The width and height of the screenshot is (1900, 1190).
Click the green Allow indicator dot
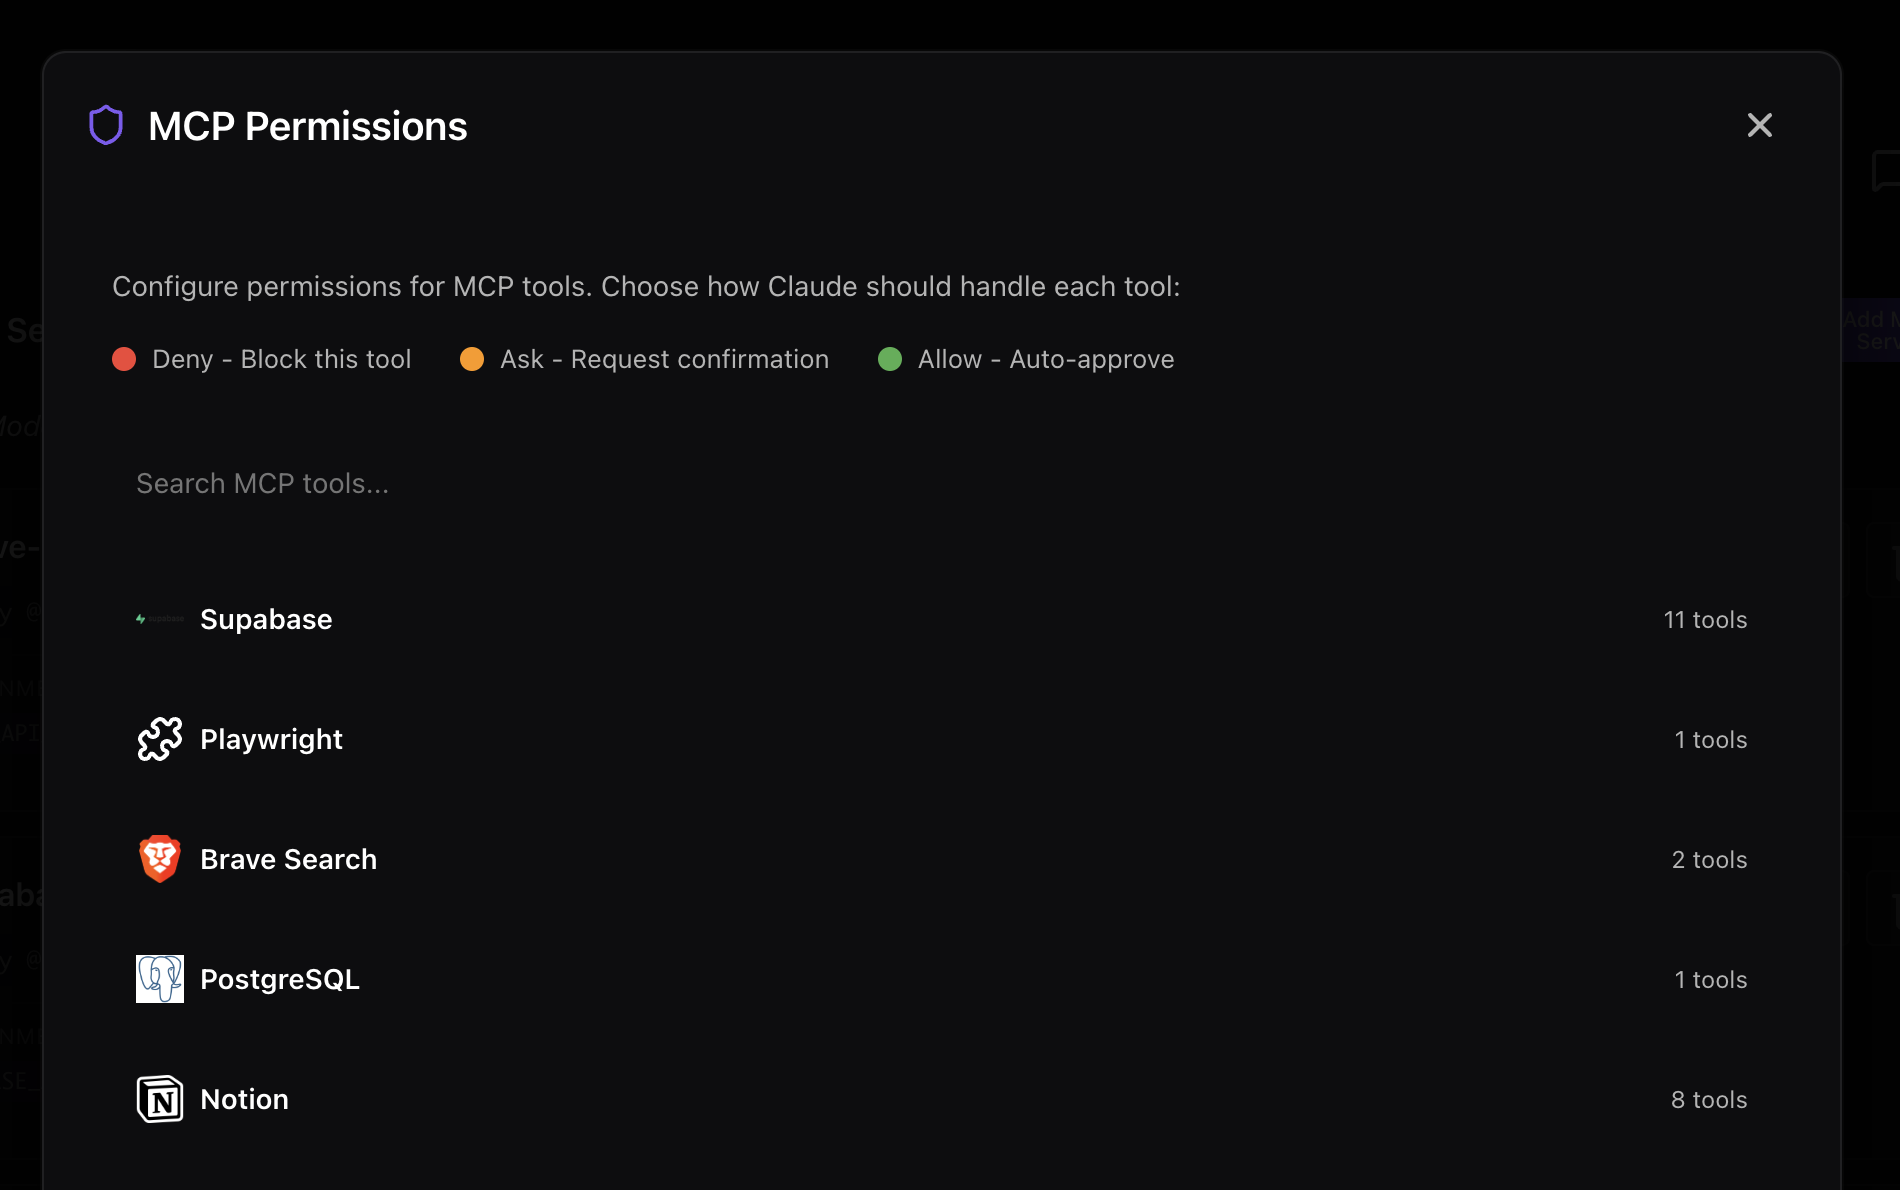890,358
